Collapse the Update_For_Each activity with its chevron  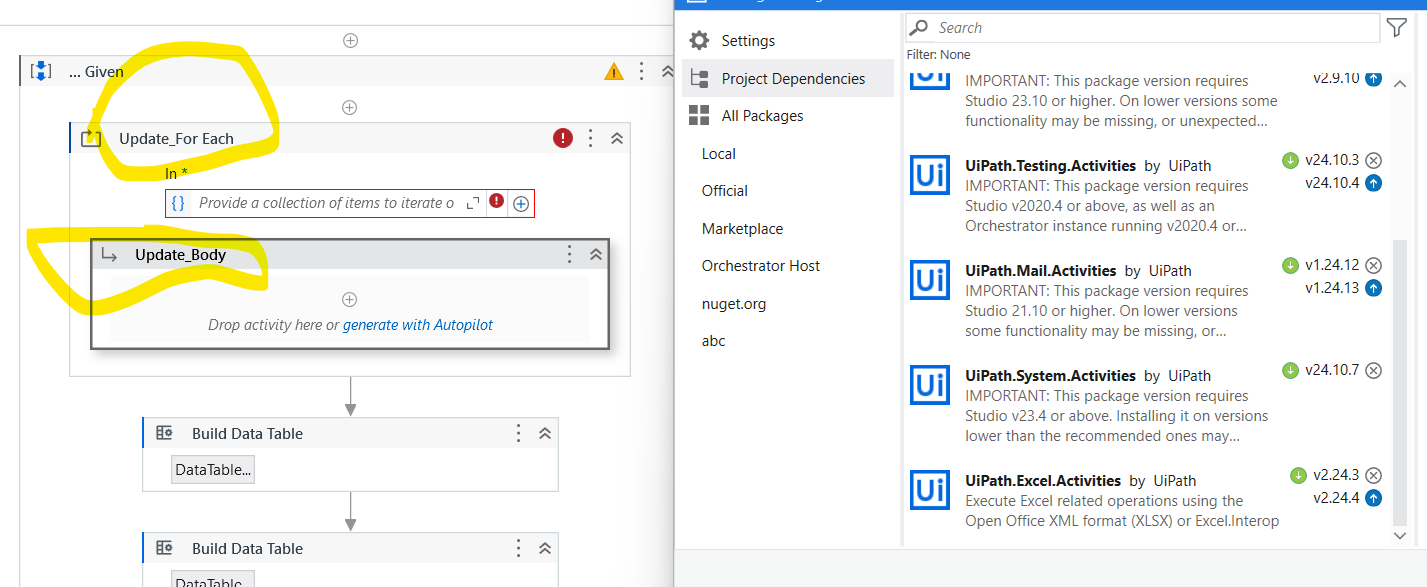tap(617, 138)
